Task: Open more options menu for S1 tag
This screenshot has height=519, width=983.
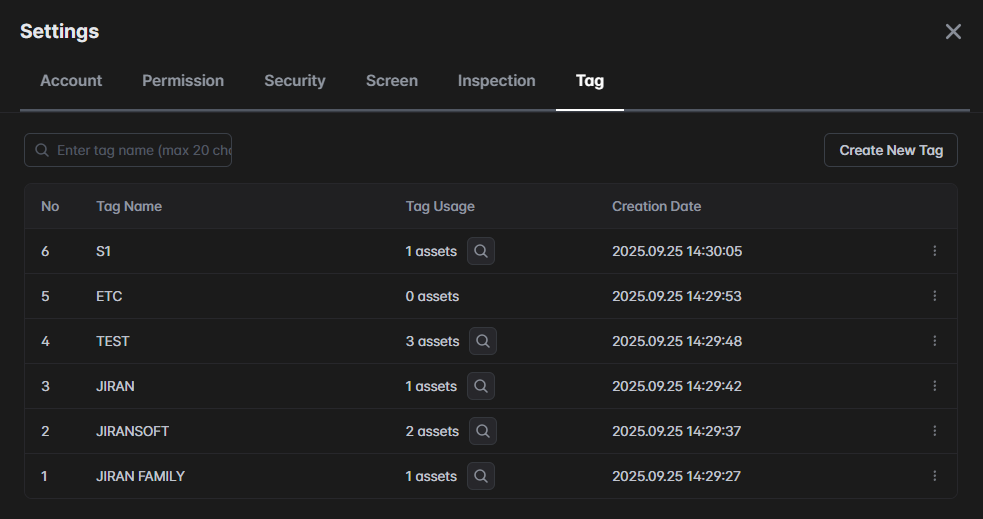Action: 935,251
